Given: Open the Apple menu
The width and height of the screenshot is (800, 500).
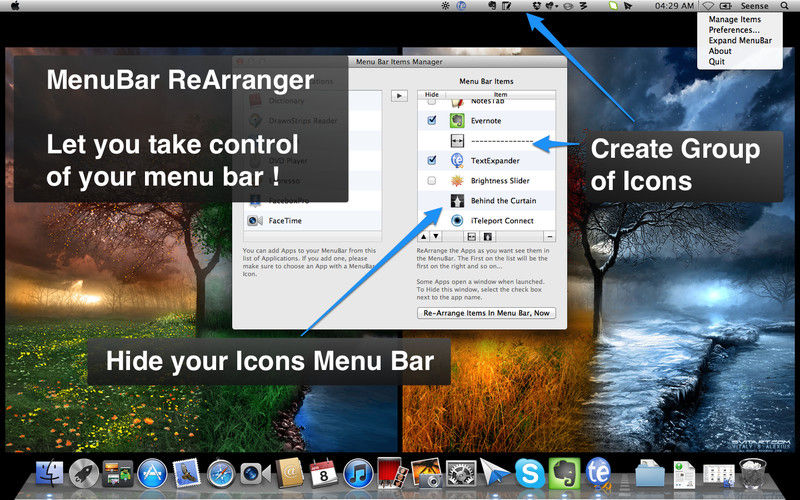Looking at the screenshot, I should click(x=15, y=6).
